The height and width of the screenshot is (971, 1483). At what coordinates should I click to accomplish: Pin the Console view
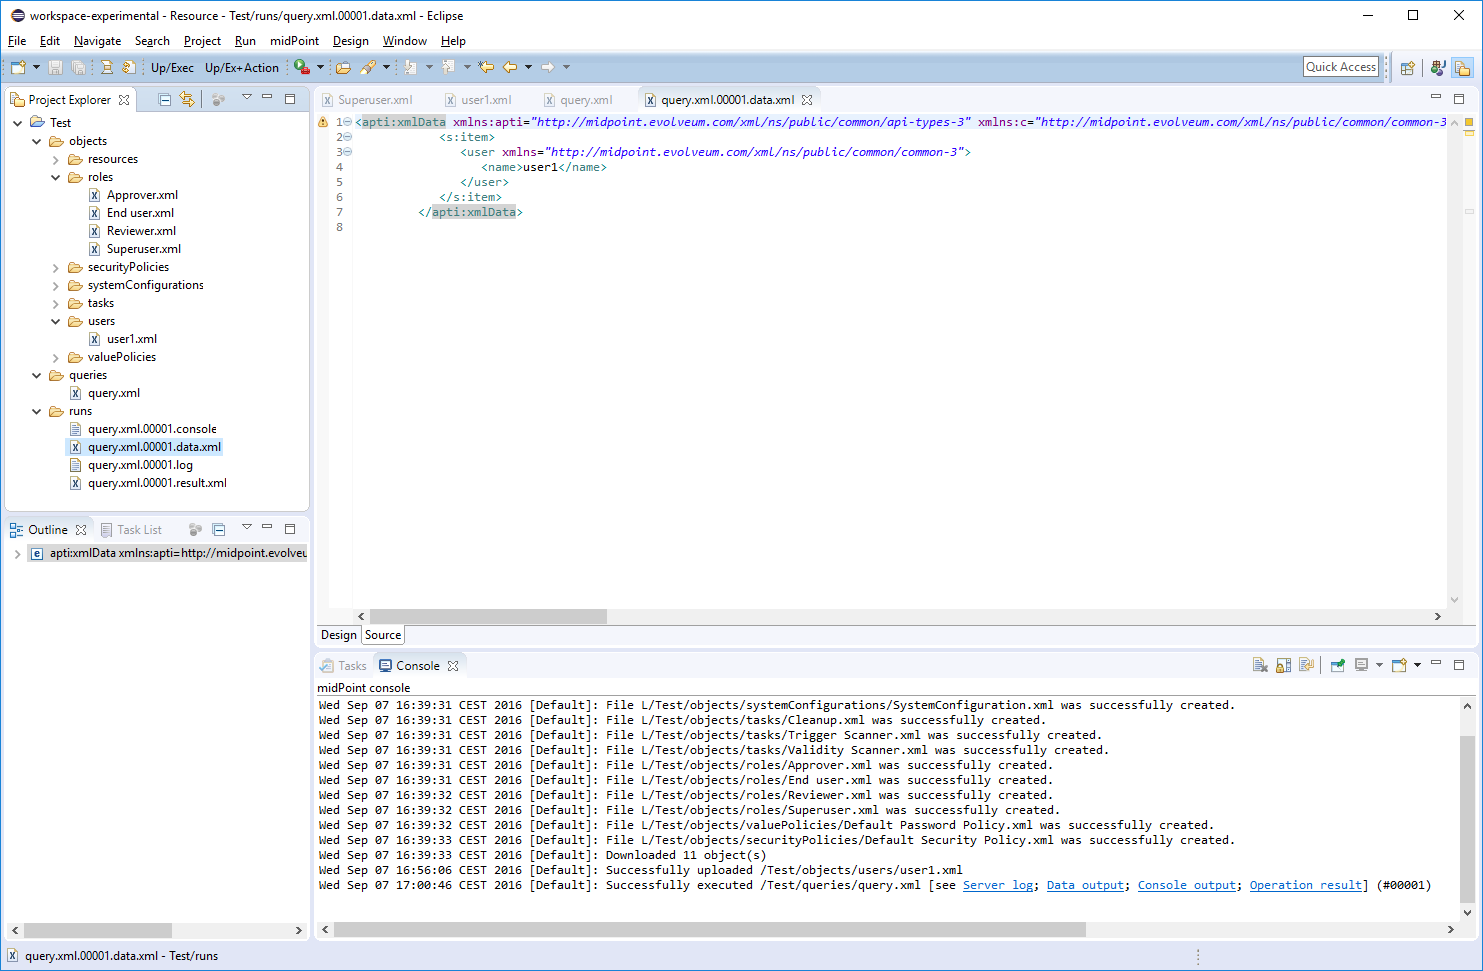1338,666
